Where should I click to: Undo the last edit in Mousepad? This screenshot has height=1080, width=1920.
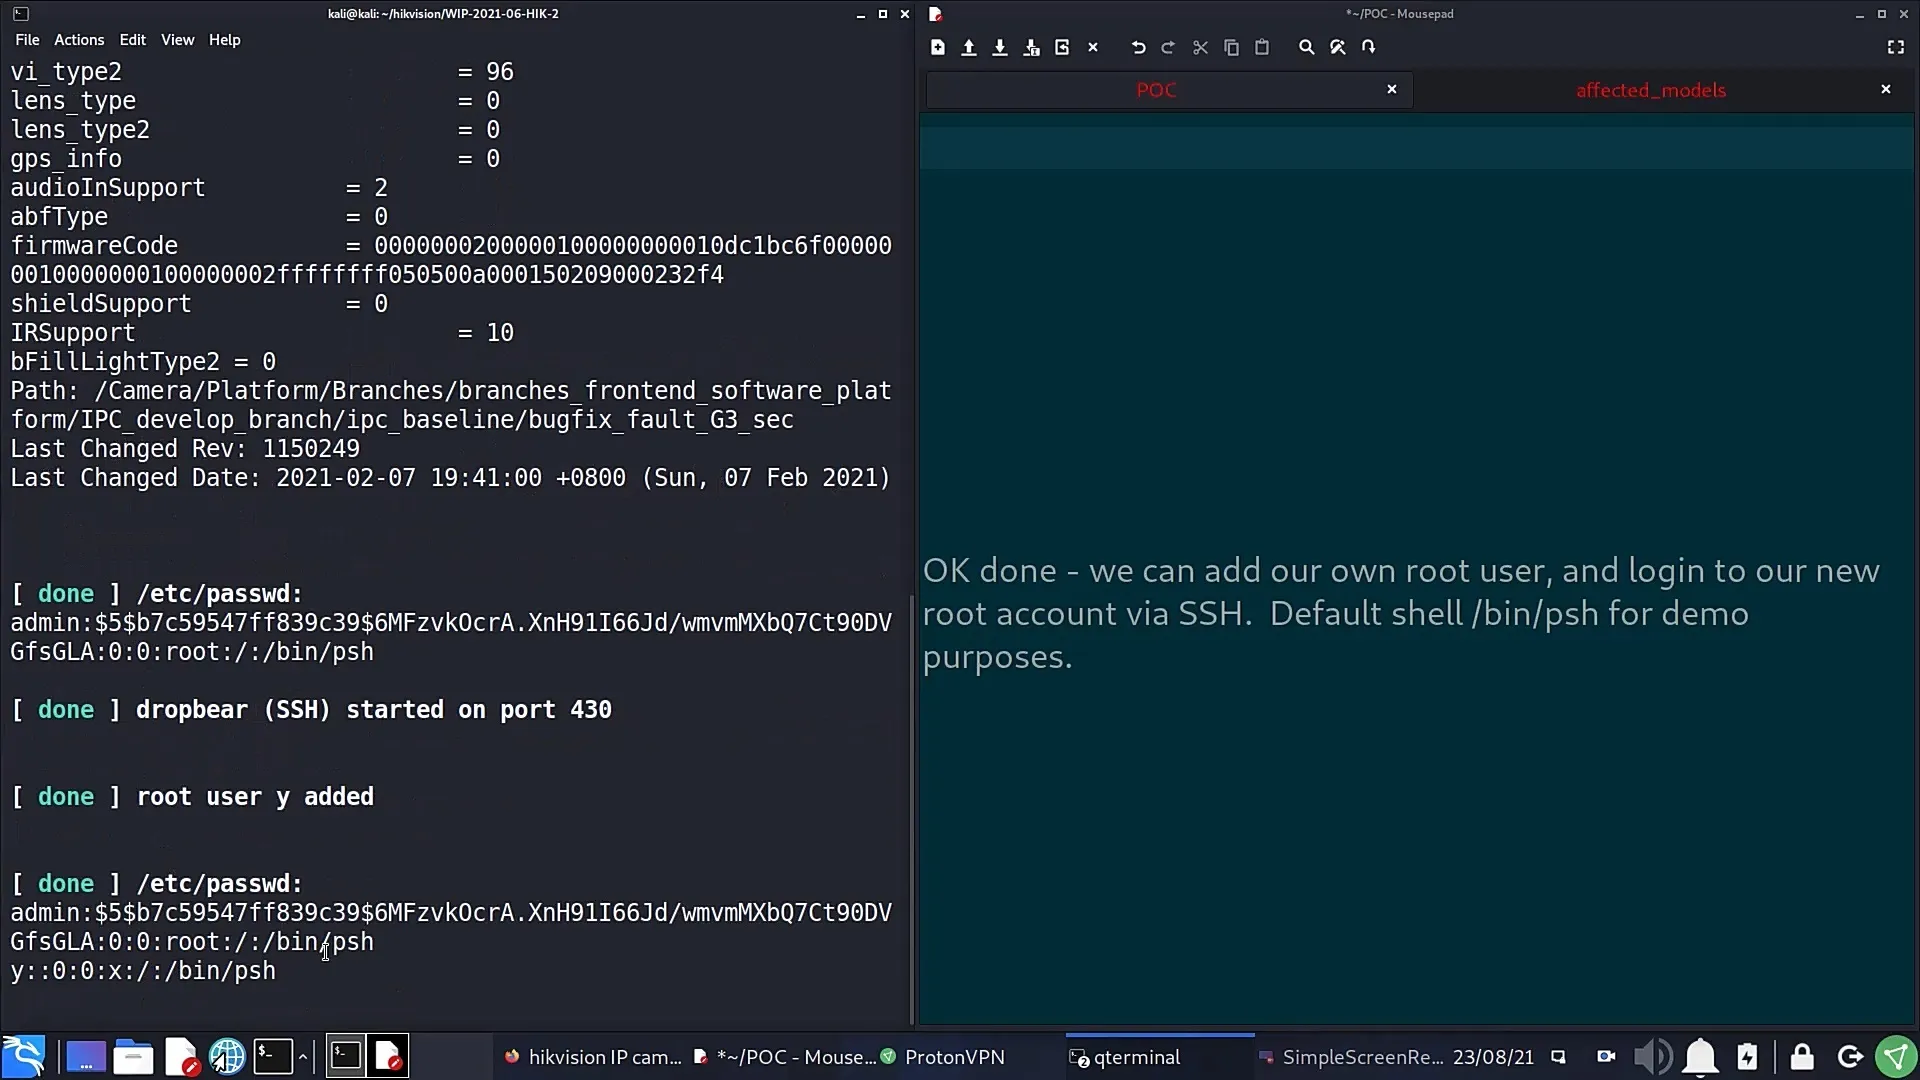click(1138, 47)
